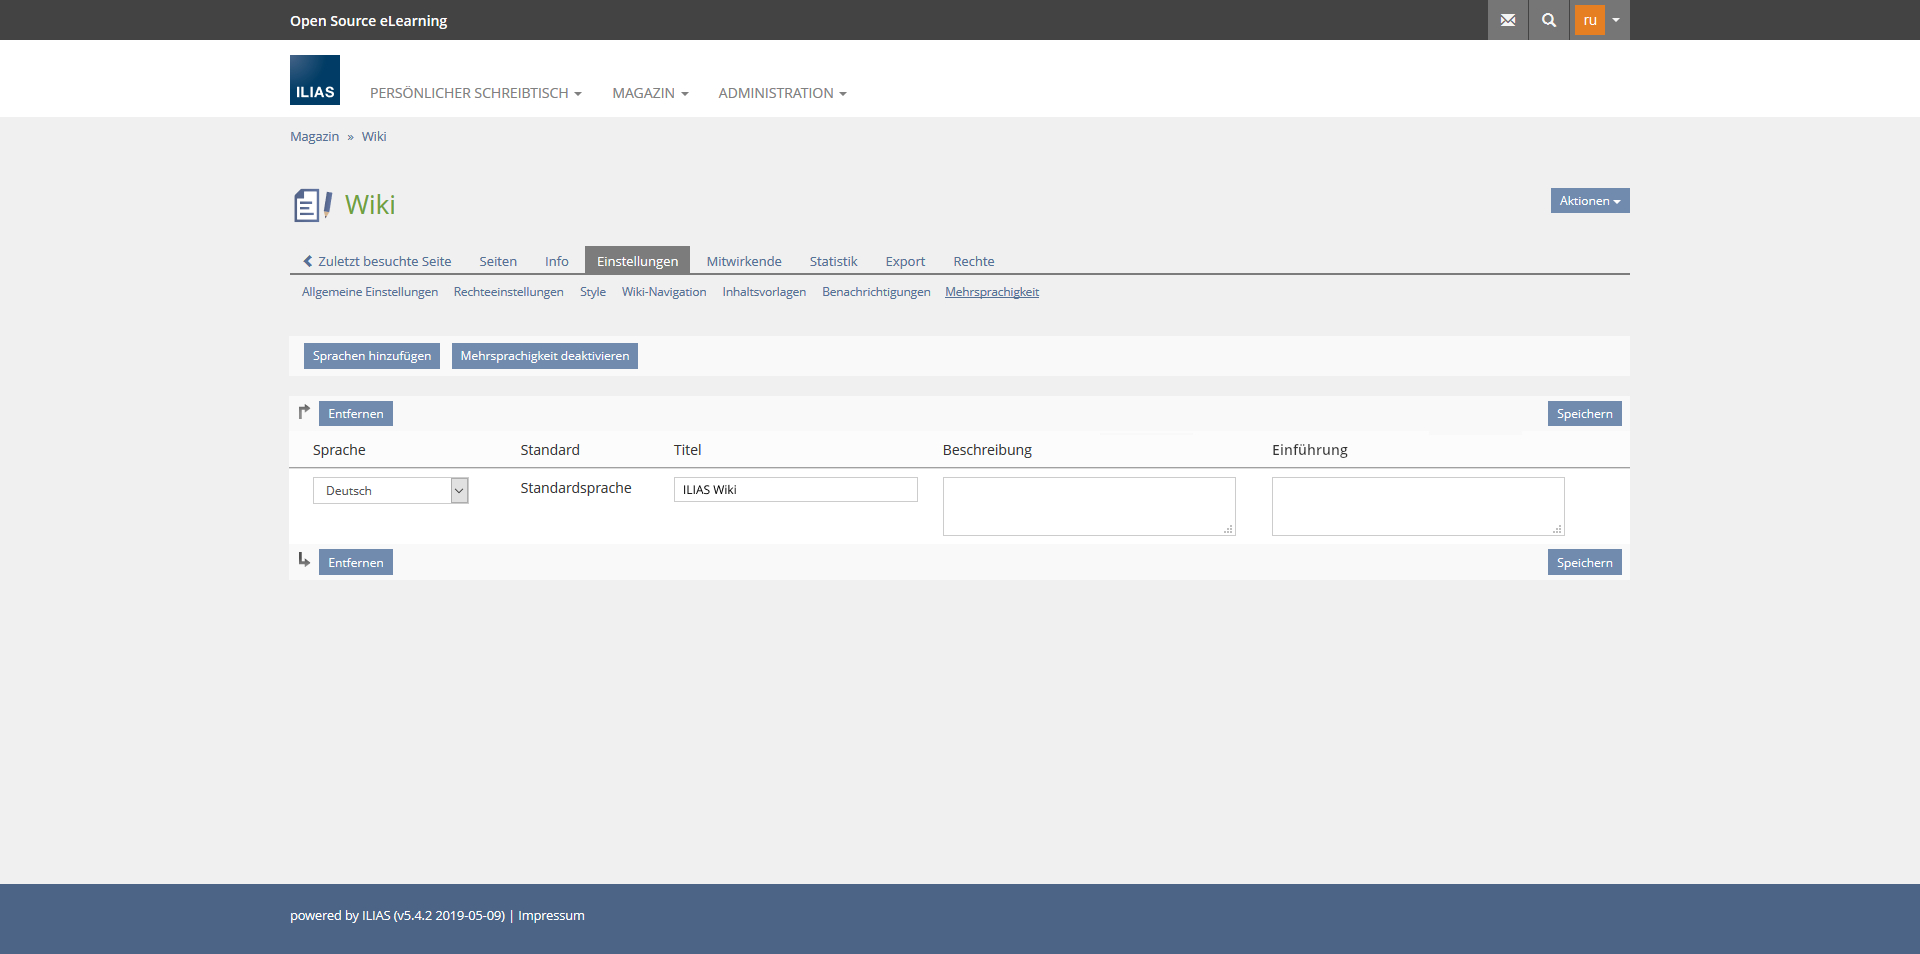Switch to the Mitwirkende tab
Viewport: 1920px width, 954px height.
[744, 261]
